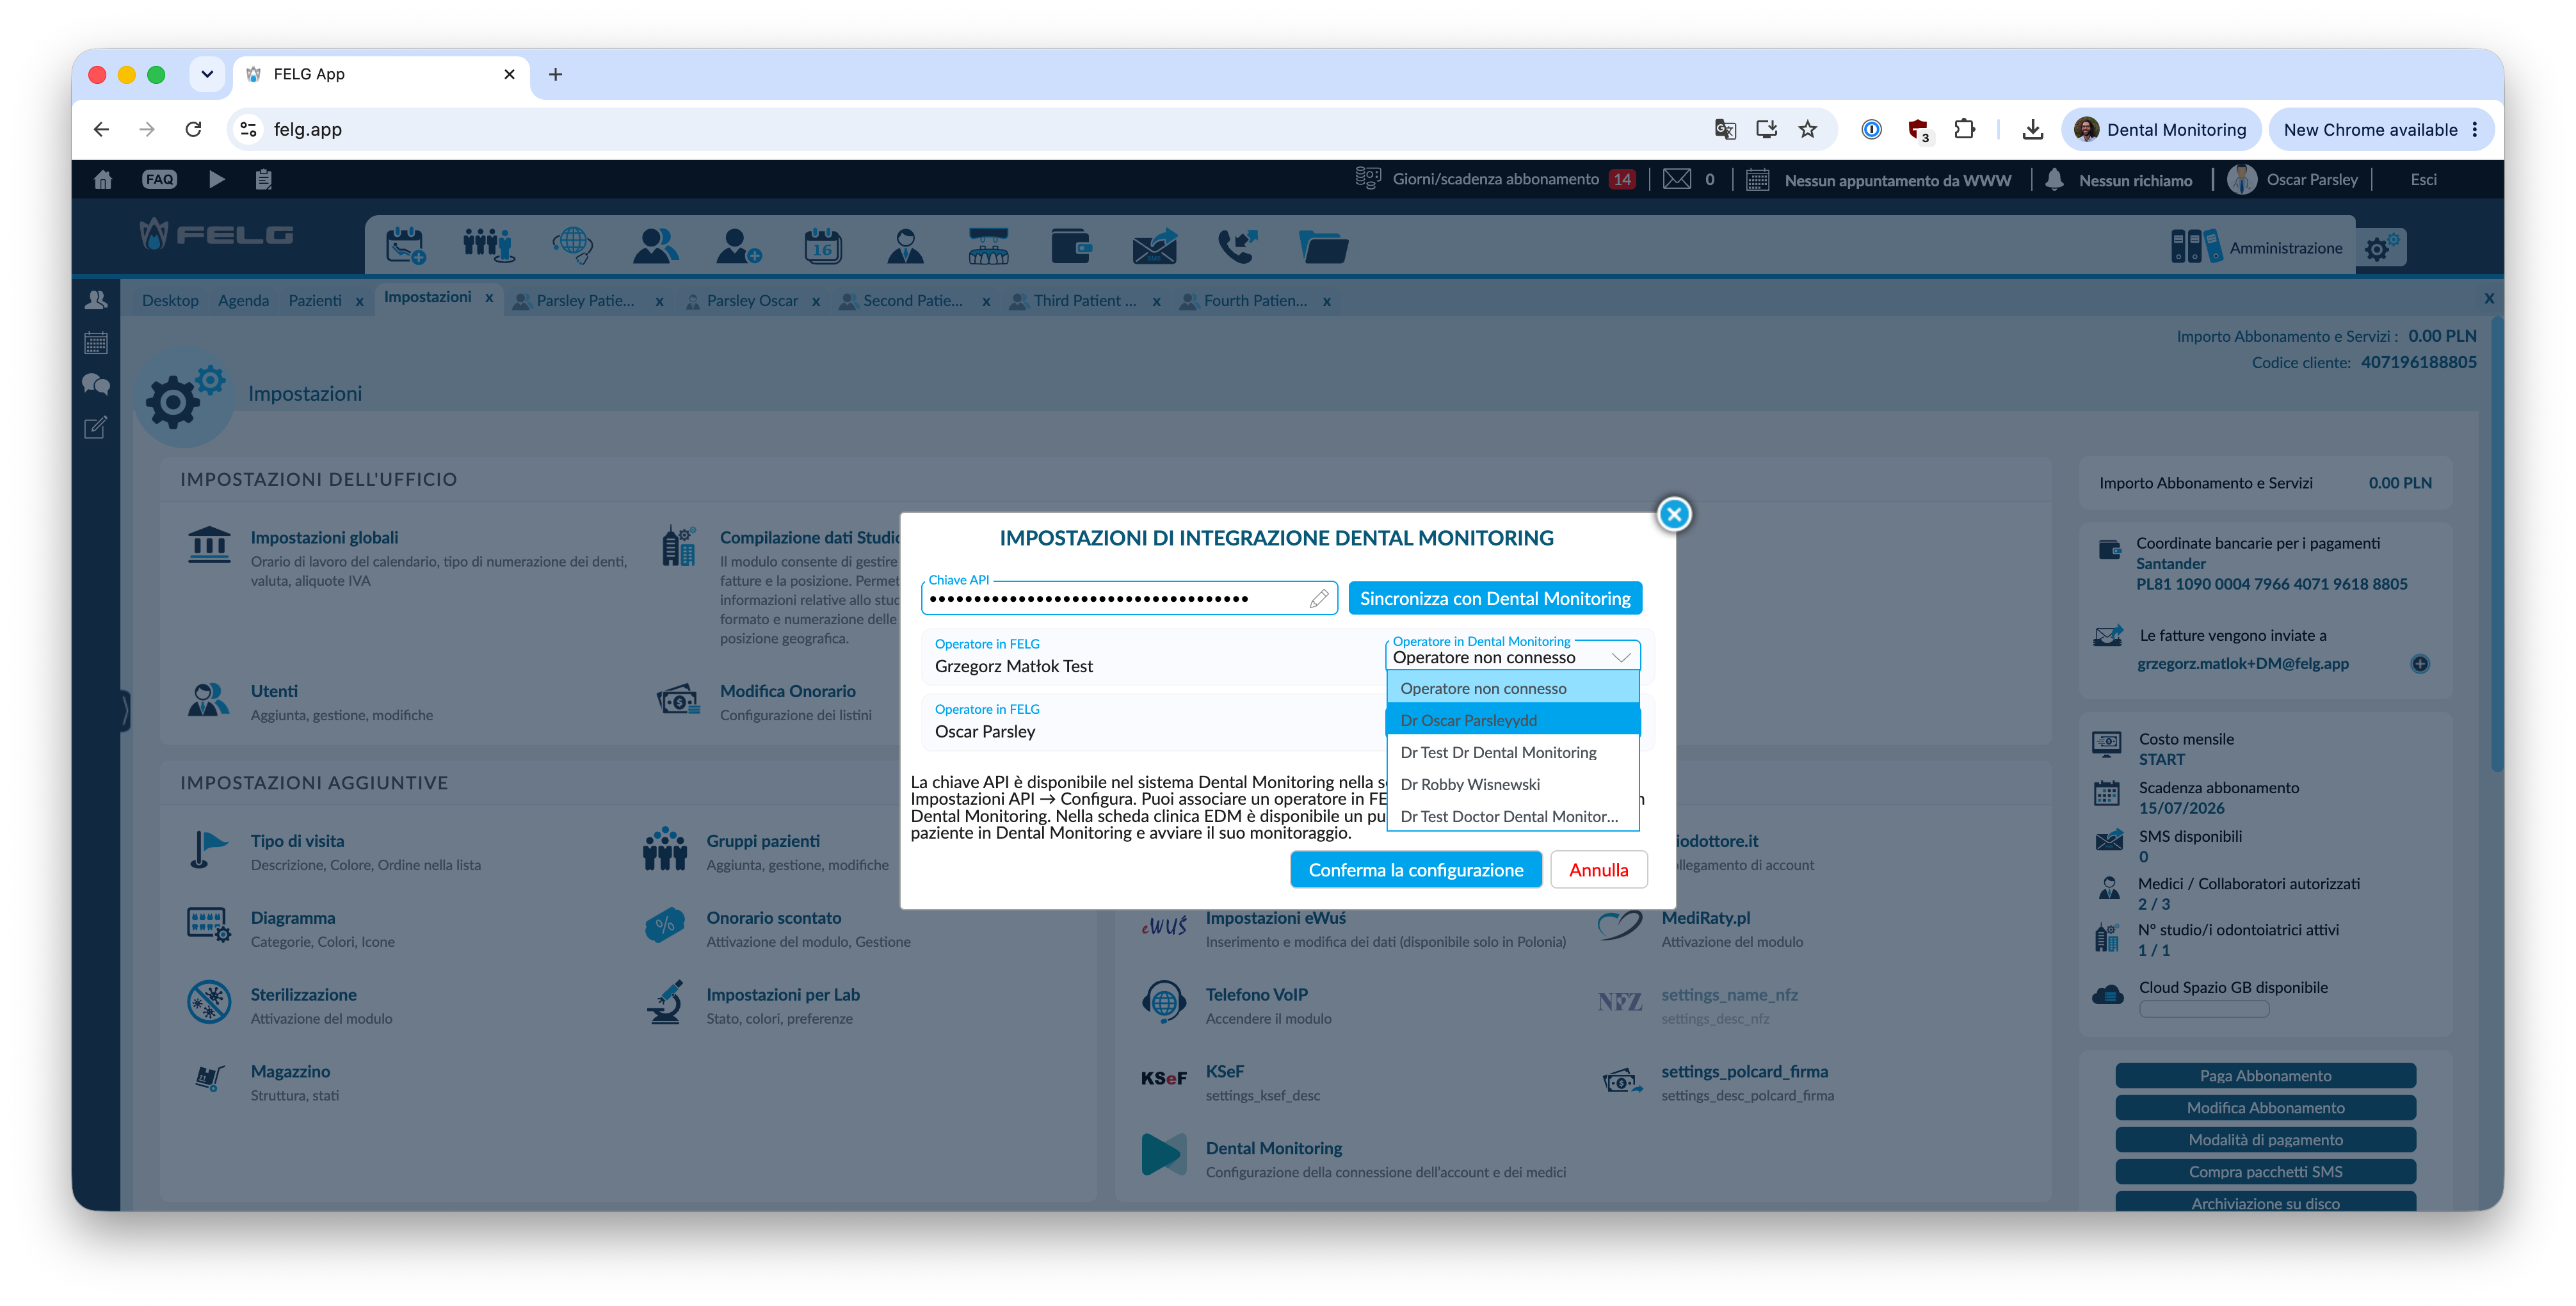
Task: Select Dr Oscar Parsleyydd from the list
Action: 1512,720
